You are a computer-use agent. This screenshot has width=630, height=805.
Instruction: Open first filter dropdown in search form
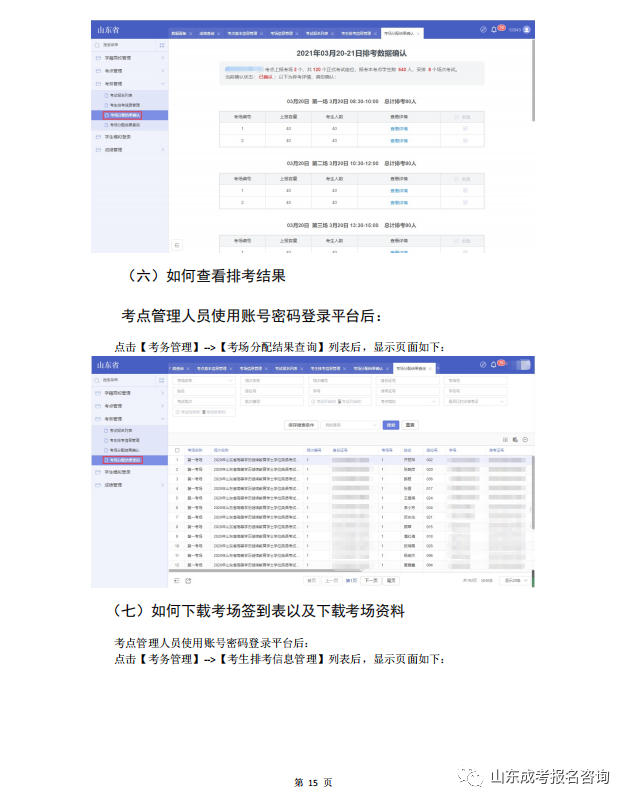tap(203, 380)
